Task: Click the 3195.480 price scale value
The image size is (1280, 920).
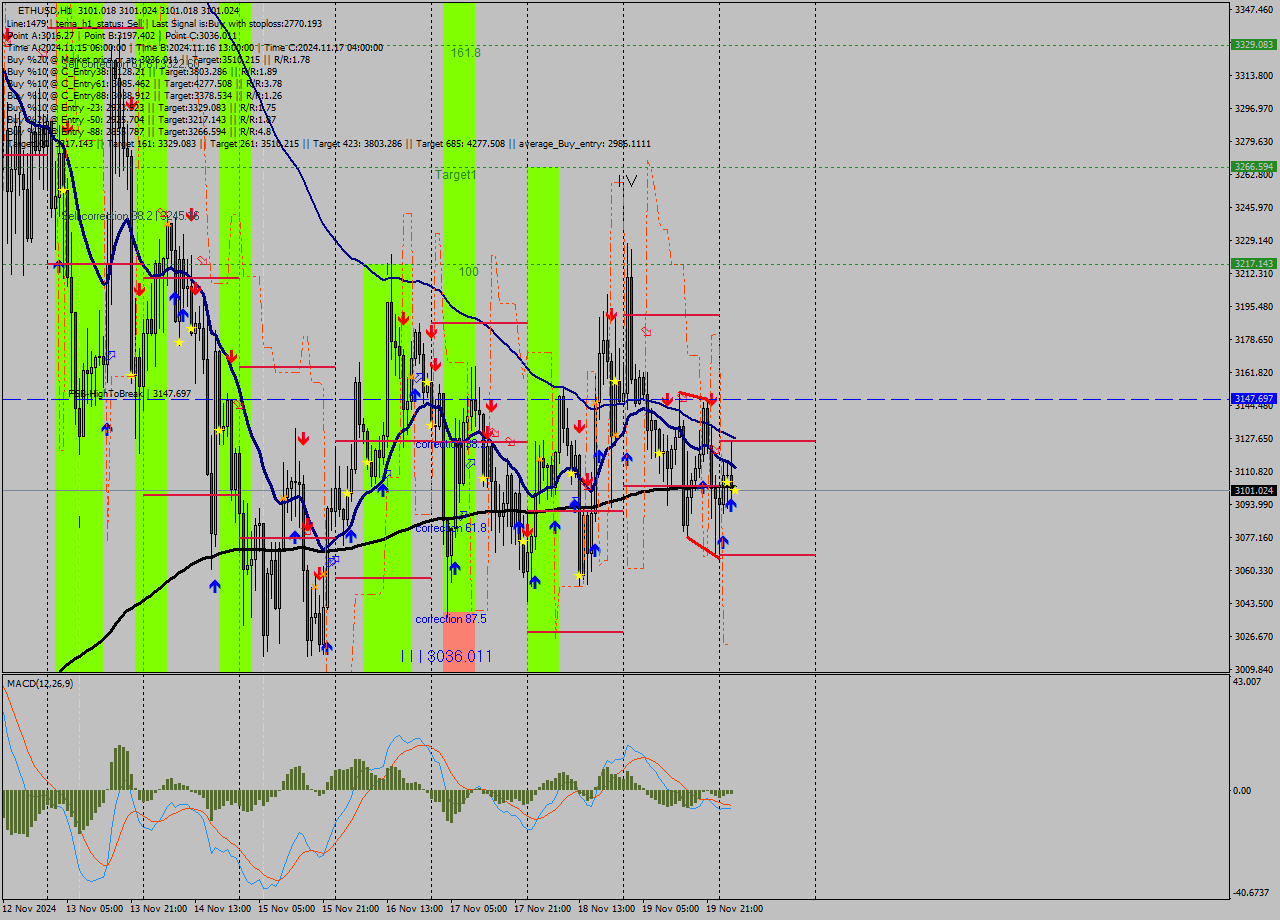Action: pyautogui.click(x=1253, y=306)
